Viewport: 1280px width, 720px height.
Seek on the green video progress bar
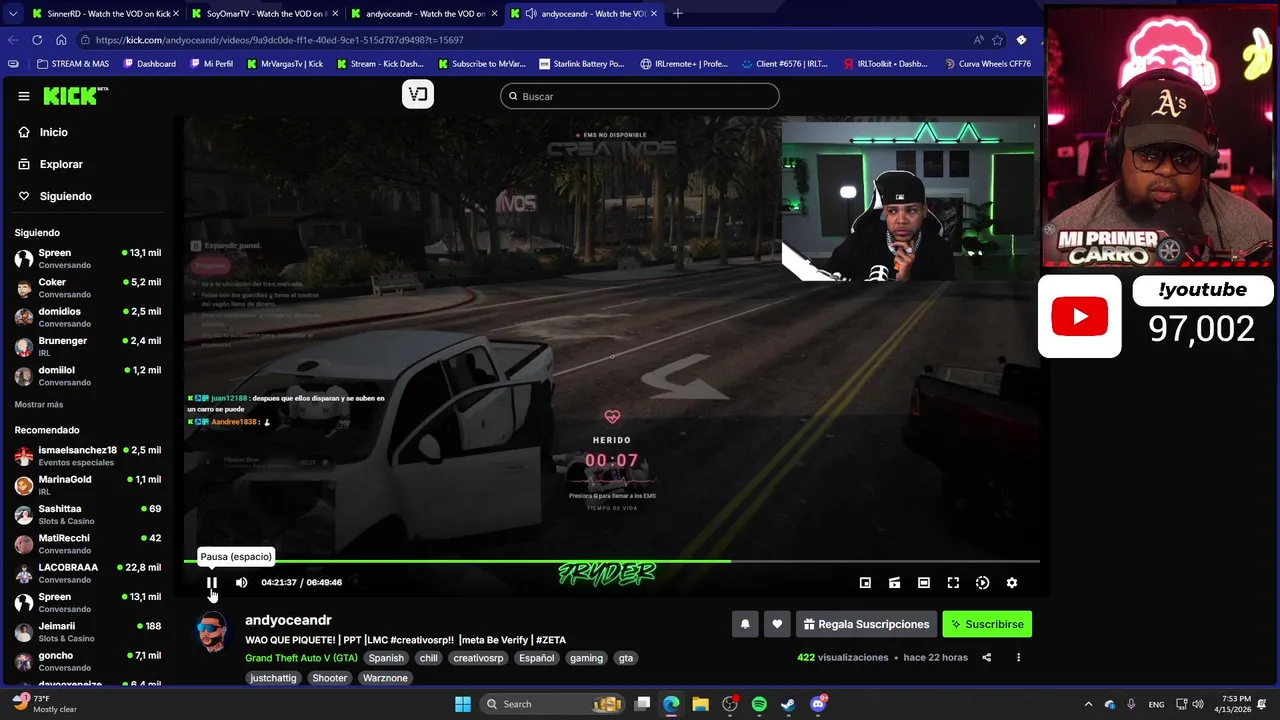(x=611, y=562)
